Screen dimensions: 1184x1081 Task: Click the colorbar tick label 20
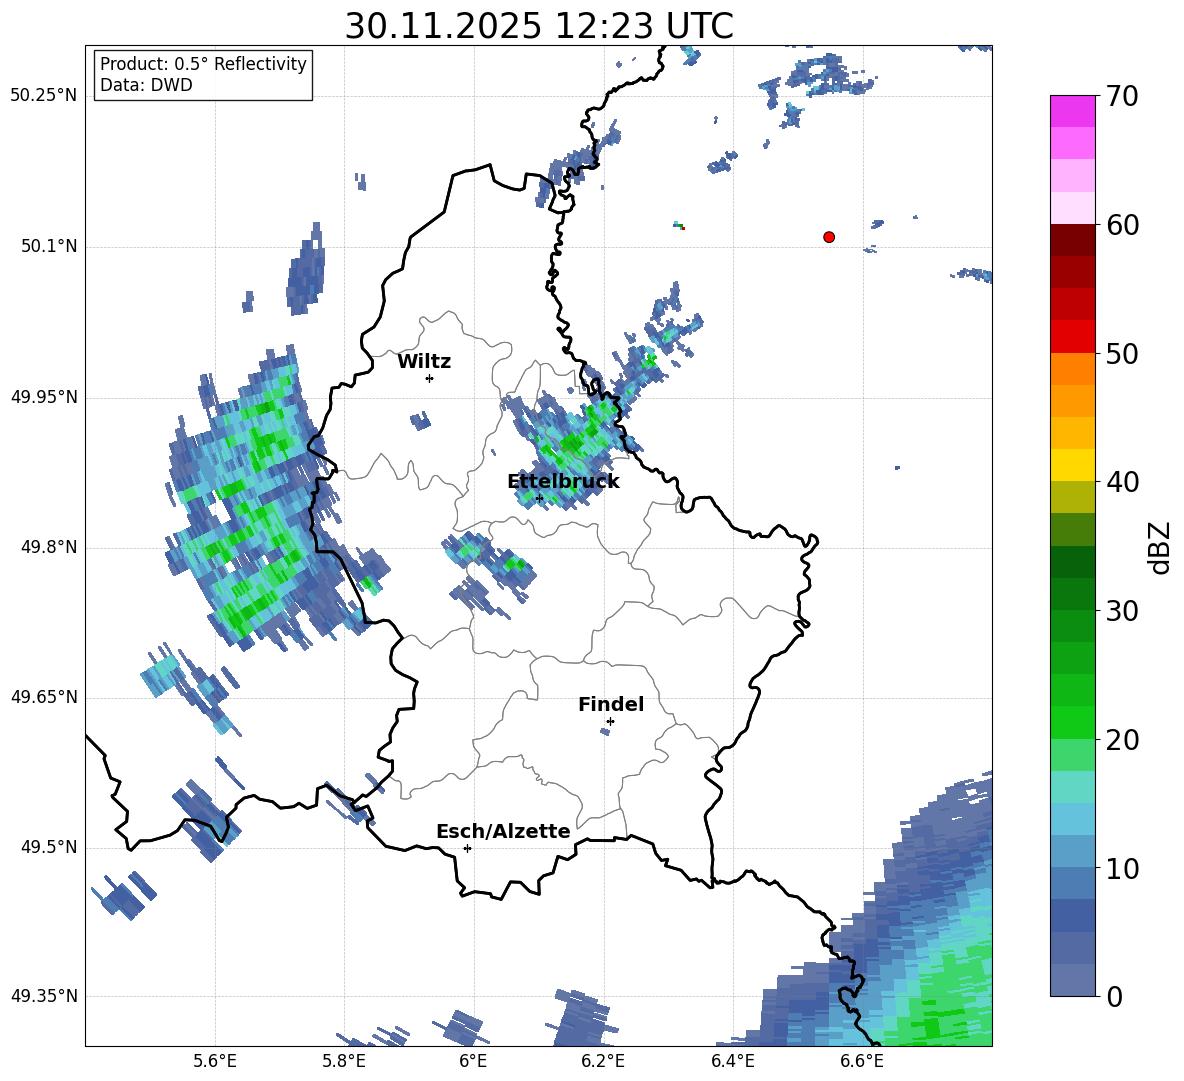pyautogui.click(x=1122, y=740)
